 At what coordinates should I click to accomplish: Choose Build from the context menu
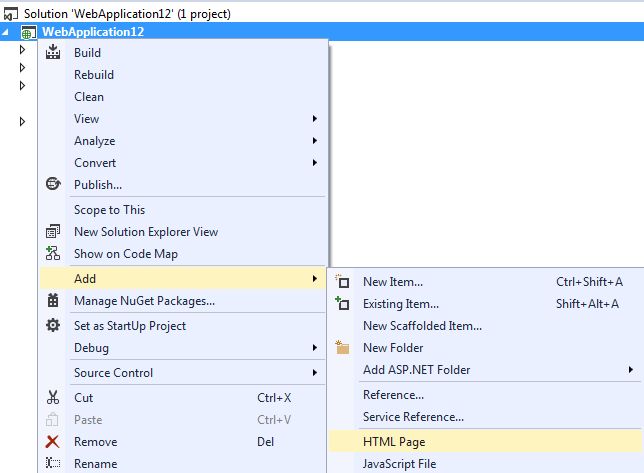[184, 53]
